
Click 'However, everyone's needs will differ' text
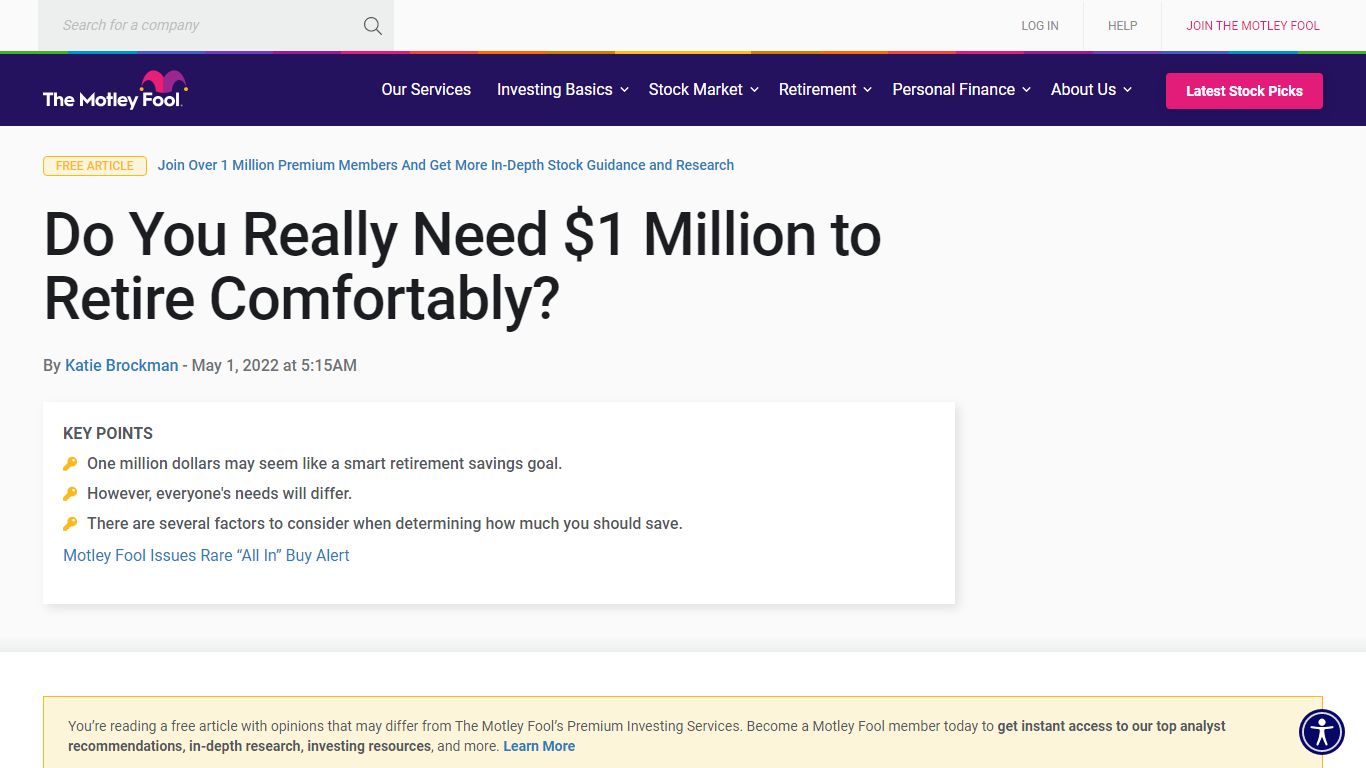220,493
